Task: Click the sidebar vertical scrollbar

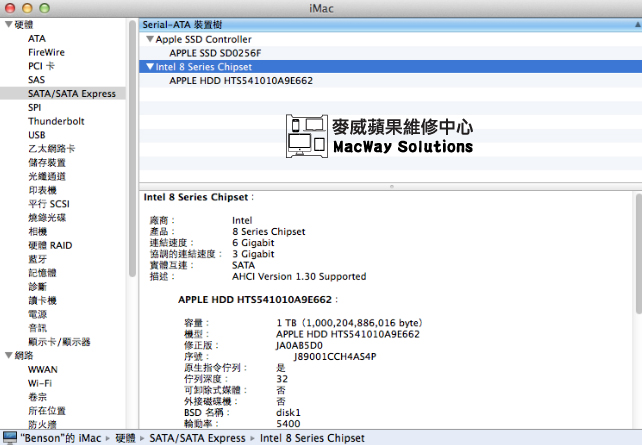Action: [x=132, y=148]
